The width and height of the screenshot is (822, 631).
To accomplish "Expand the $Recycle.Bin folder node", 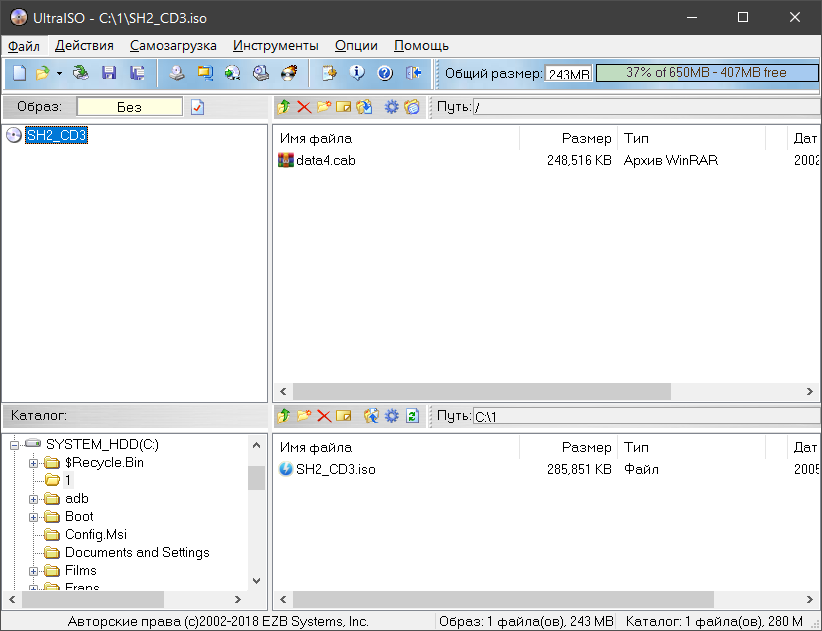I will pyautogui.click(x=33, y=463).
